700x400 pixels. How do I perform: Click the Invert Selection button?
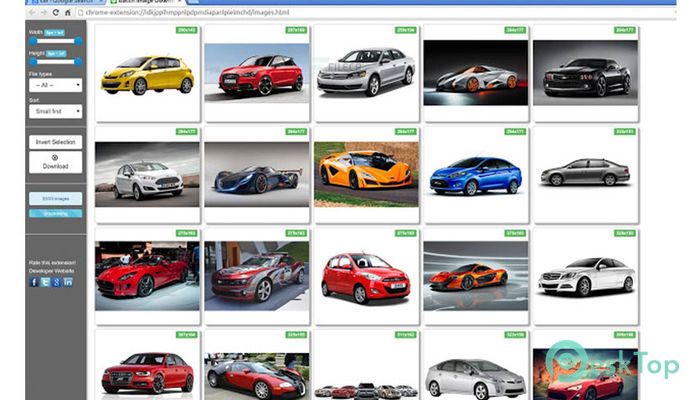click(55, 142)
